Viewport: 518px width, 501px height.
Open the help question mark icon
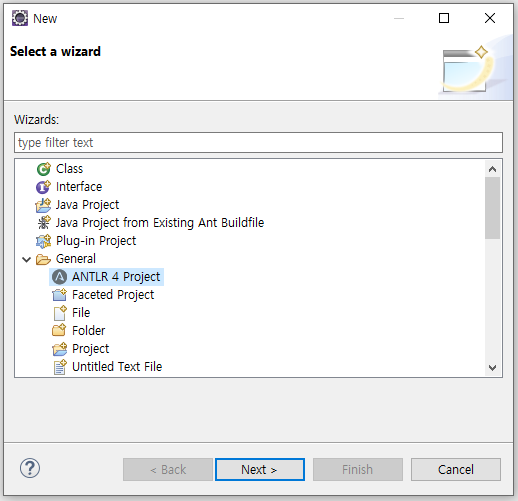coord(30,468)
